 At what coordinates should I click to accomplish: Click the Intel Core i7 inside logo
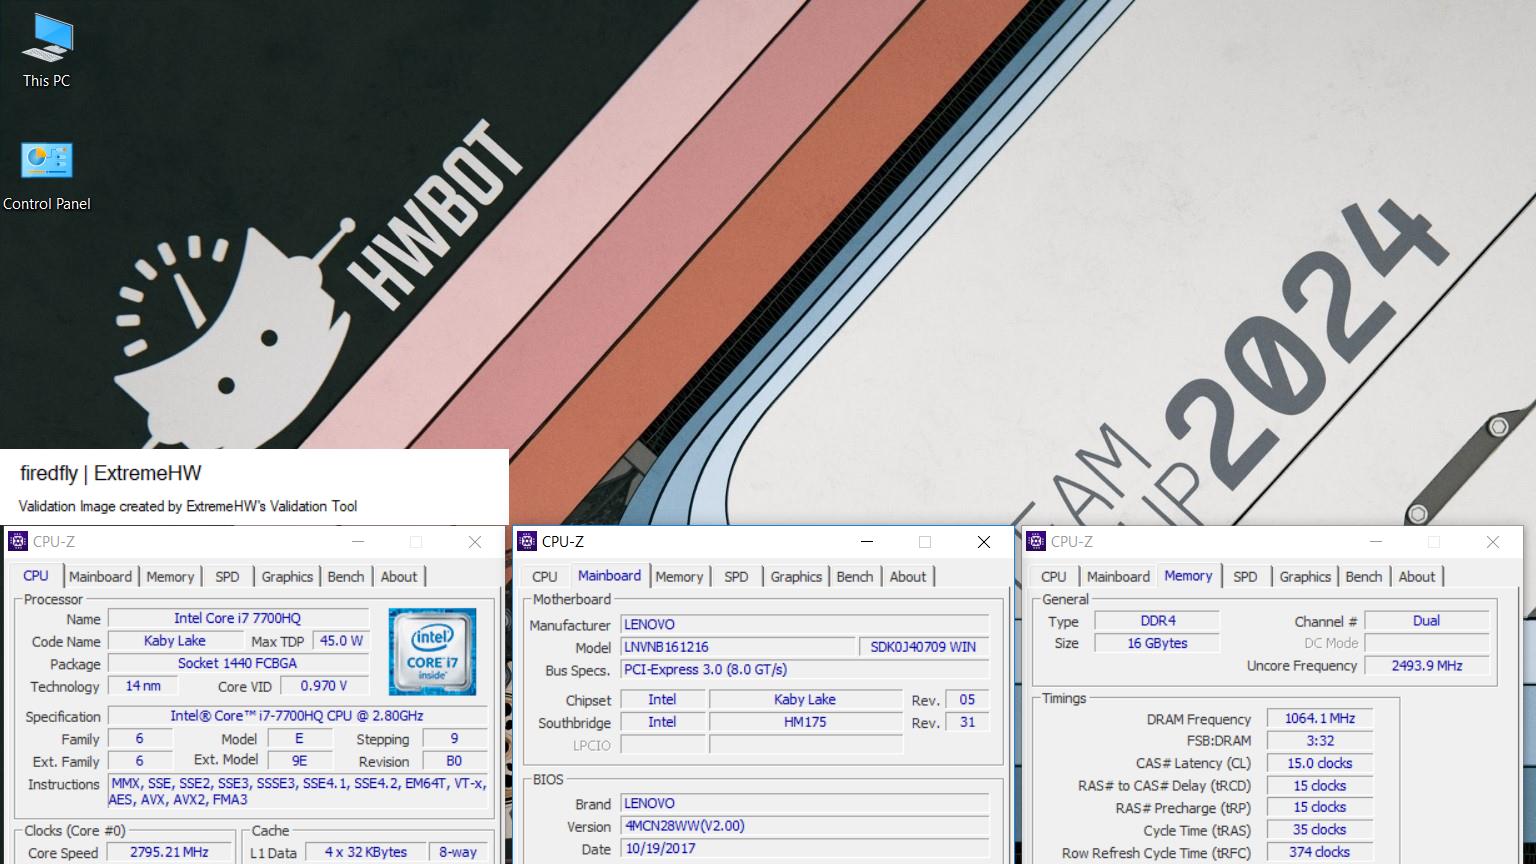[x=432, y=652]
